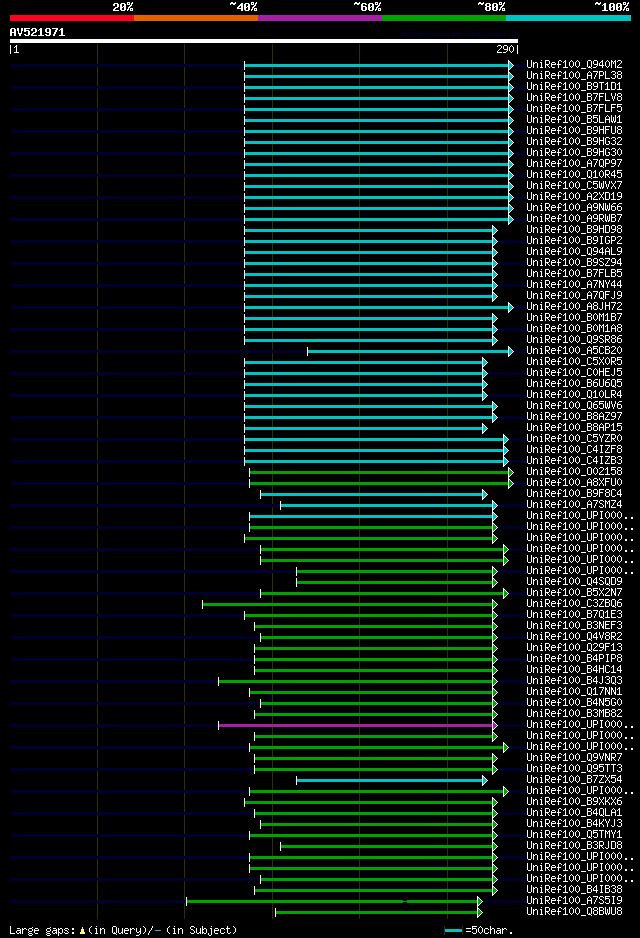Click the UniRef100_A2XD19 entry

[574, 196]
